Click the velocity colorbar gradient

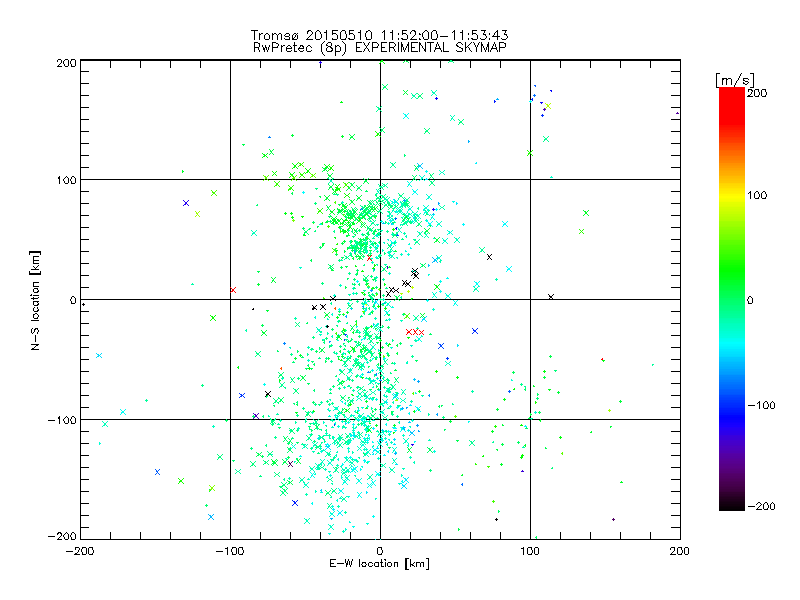(x=732, y=299)
